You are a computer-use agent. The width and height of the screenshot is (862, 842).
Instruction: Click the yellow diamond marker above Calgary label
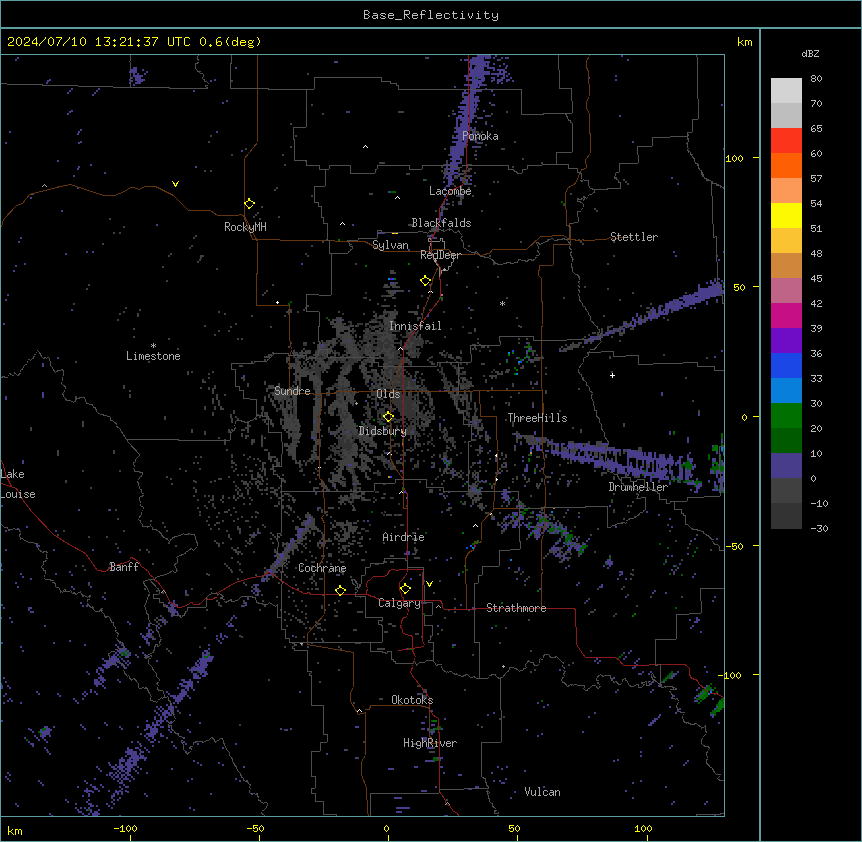pyautogui.click(x=405, y=589)
